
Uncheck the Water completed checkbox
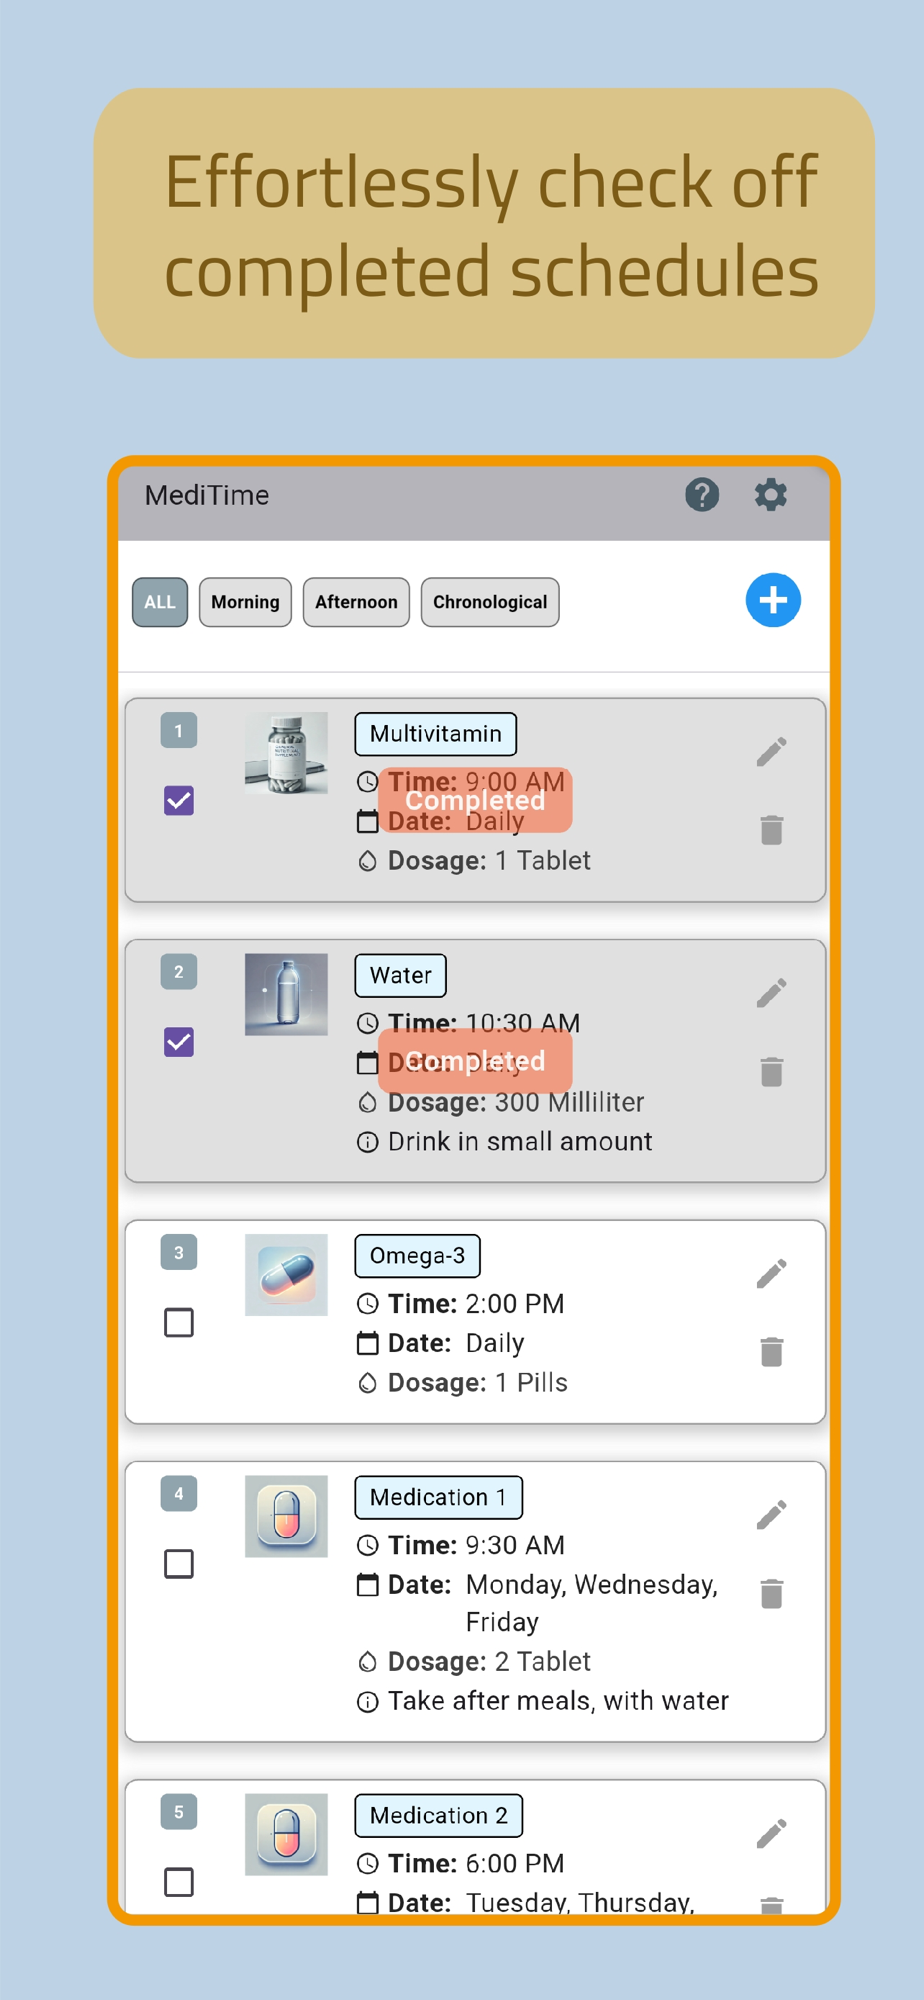click(179, 1042)
